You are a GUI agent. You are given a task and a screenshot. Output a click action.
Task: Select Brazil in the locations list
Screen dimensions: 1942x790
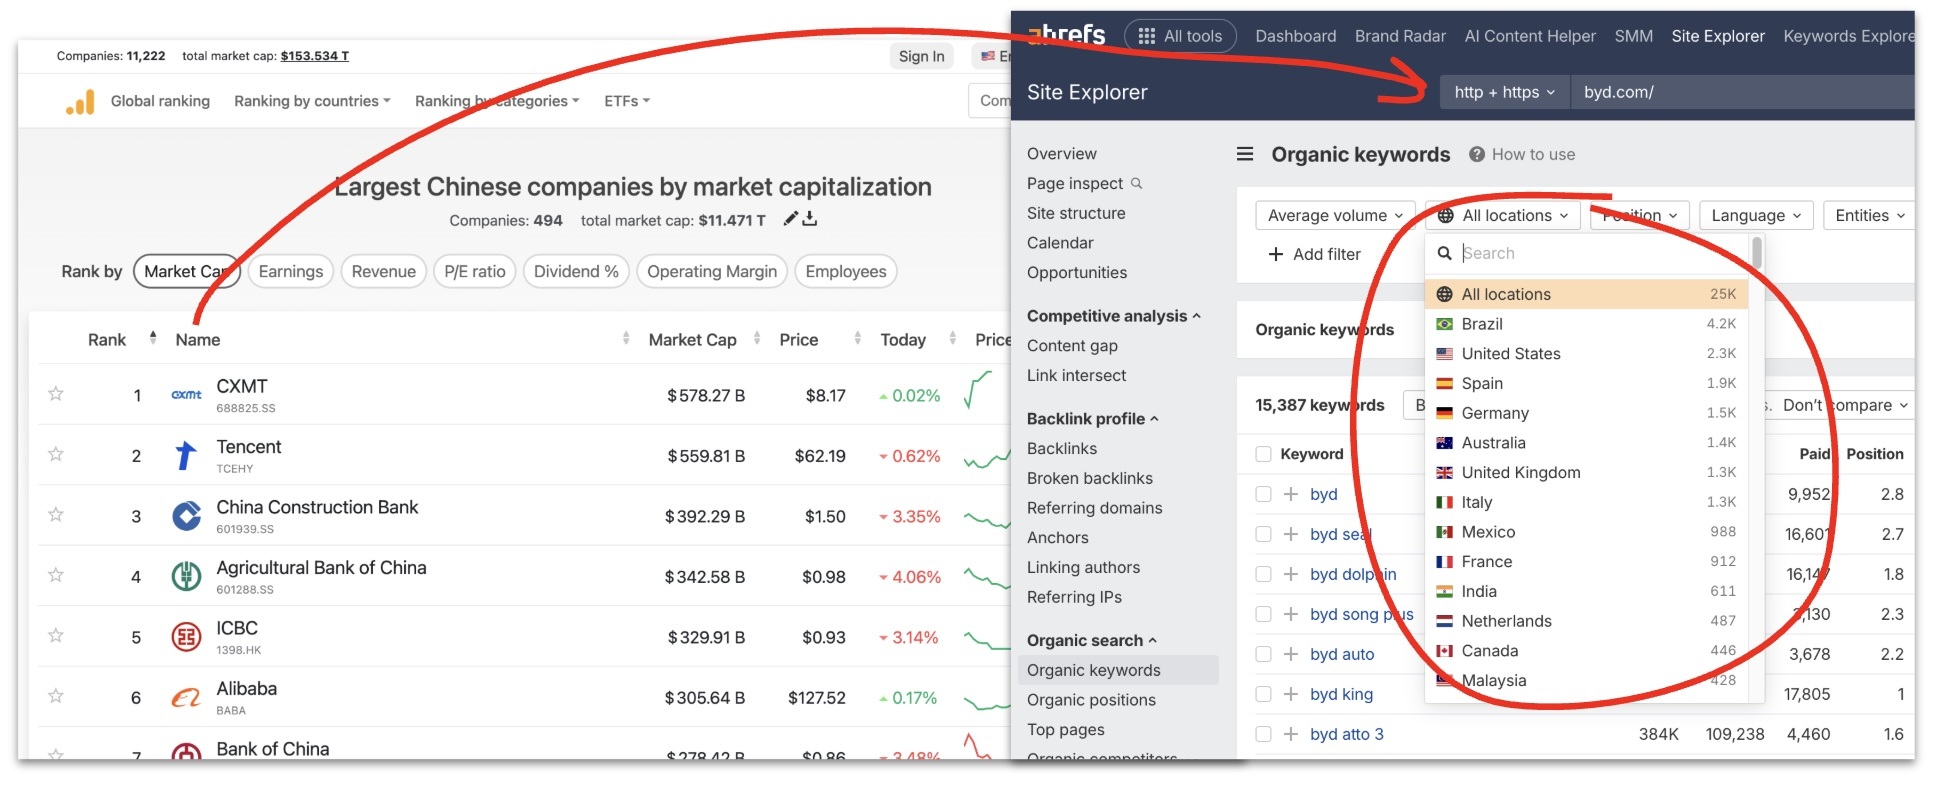[1587, 324]
